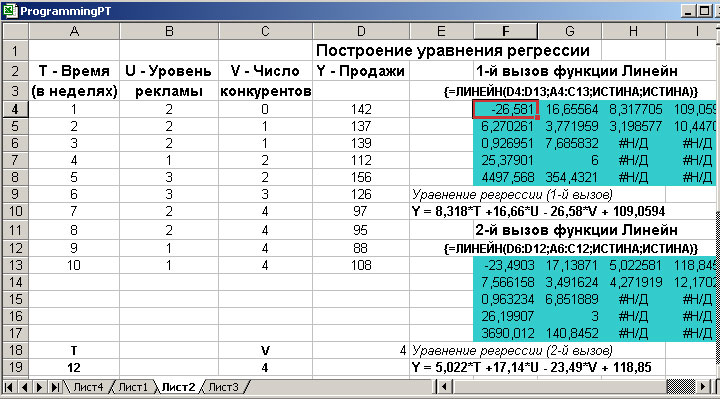Click cell containing 16,65564
The width and height of the screenshot is (720, 399).
tap(569, 109)
